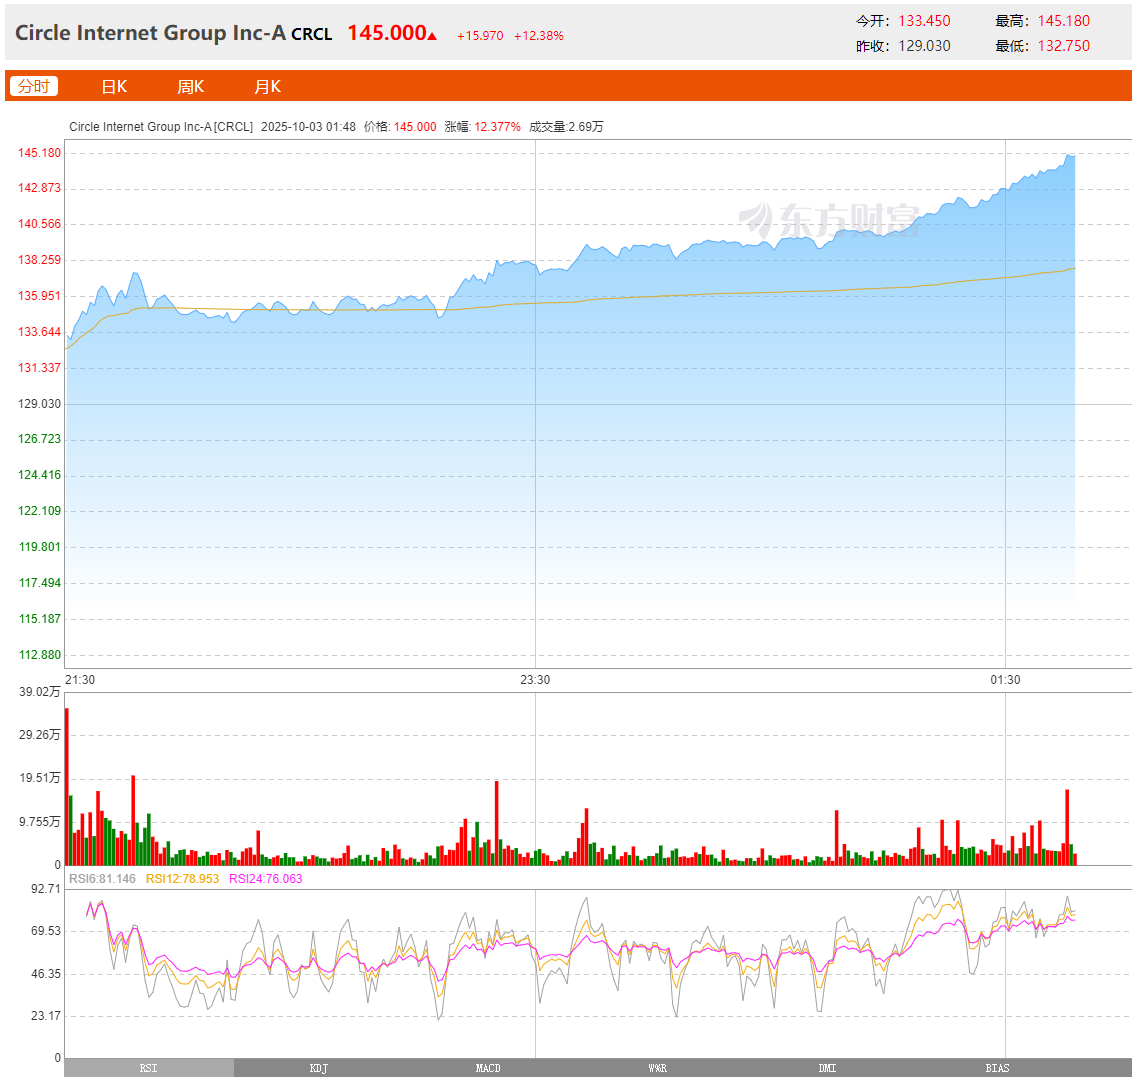This screenshot has width=1132, height=1083.
Task: Click the +15.970 price change value
Action: [x=480, y=36]
